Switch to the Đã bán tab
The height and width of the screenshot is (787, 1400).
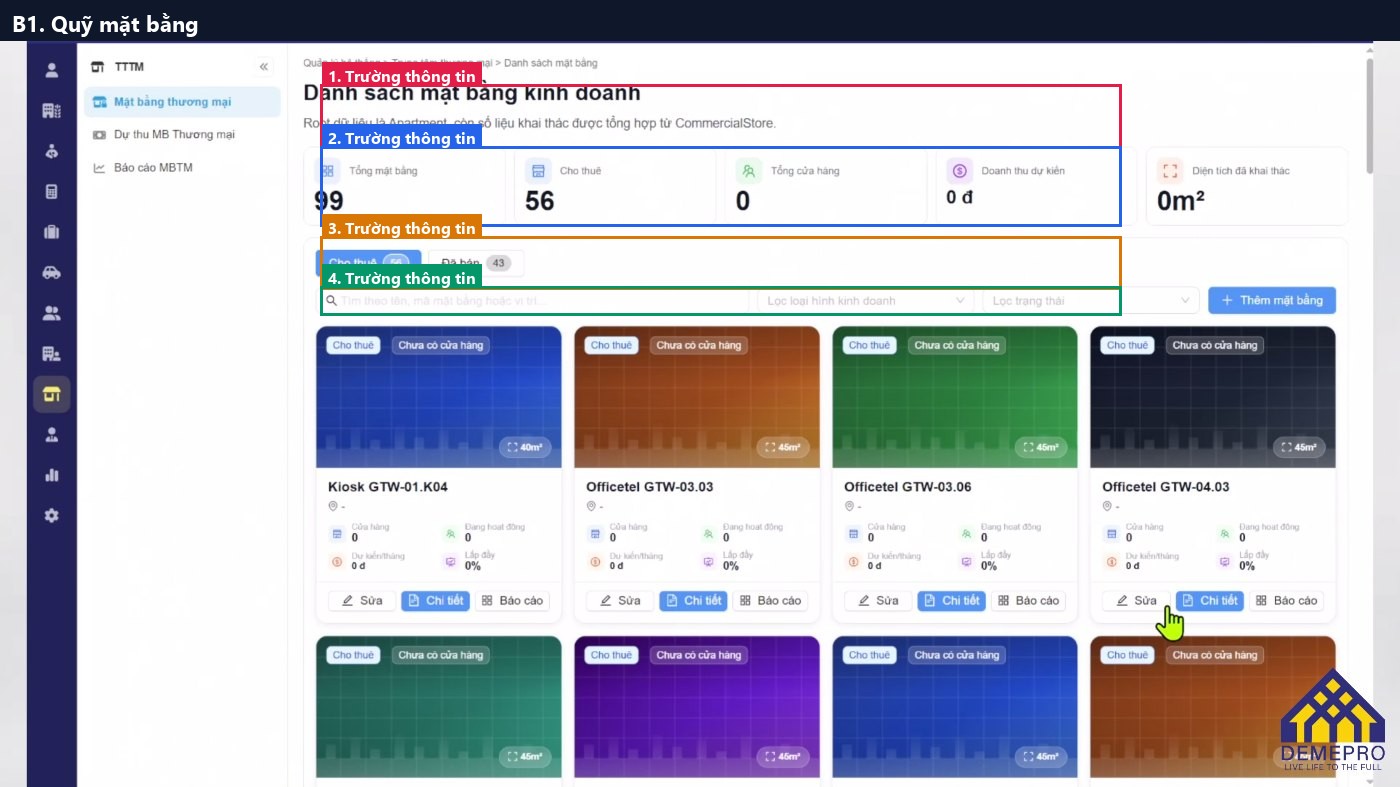[475, 263]
